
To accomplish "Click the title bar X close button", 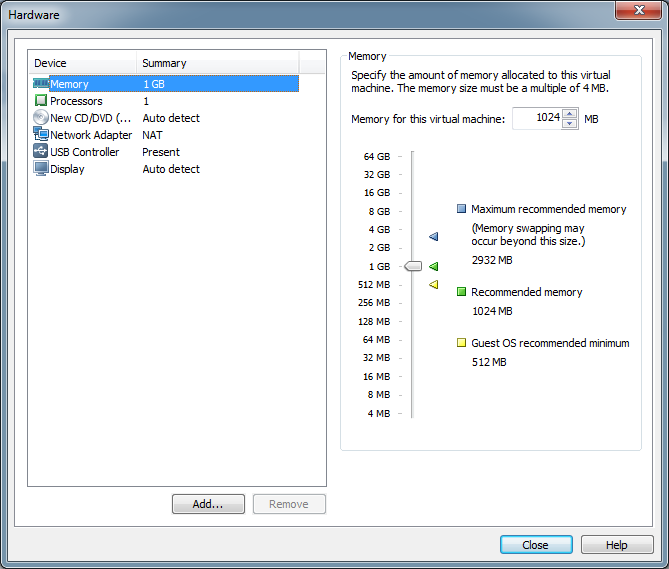I will click(638, 10).
